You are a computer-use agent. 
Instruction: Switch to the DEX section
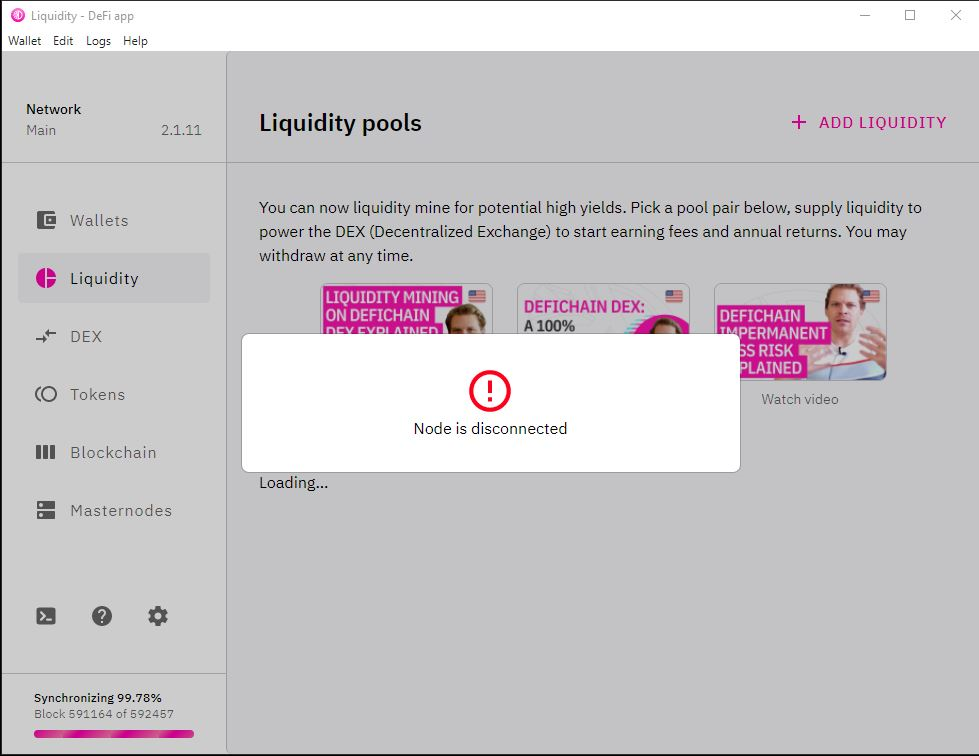(x=114, y=336)
